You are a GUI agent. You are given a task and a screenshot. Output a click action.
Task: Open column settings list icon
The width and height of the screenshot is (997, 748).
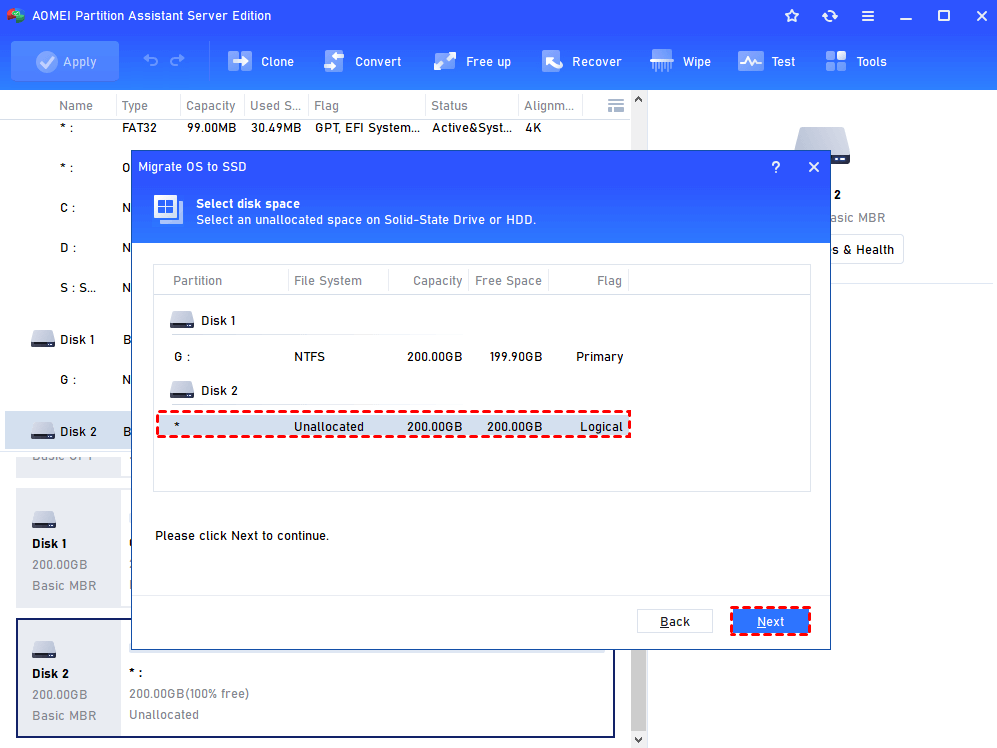coord(615,106)
